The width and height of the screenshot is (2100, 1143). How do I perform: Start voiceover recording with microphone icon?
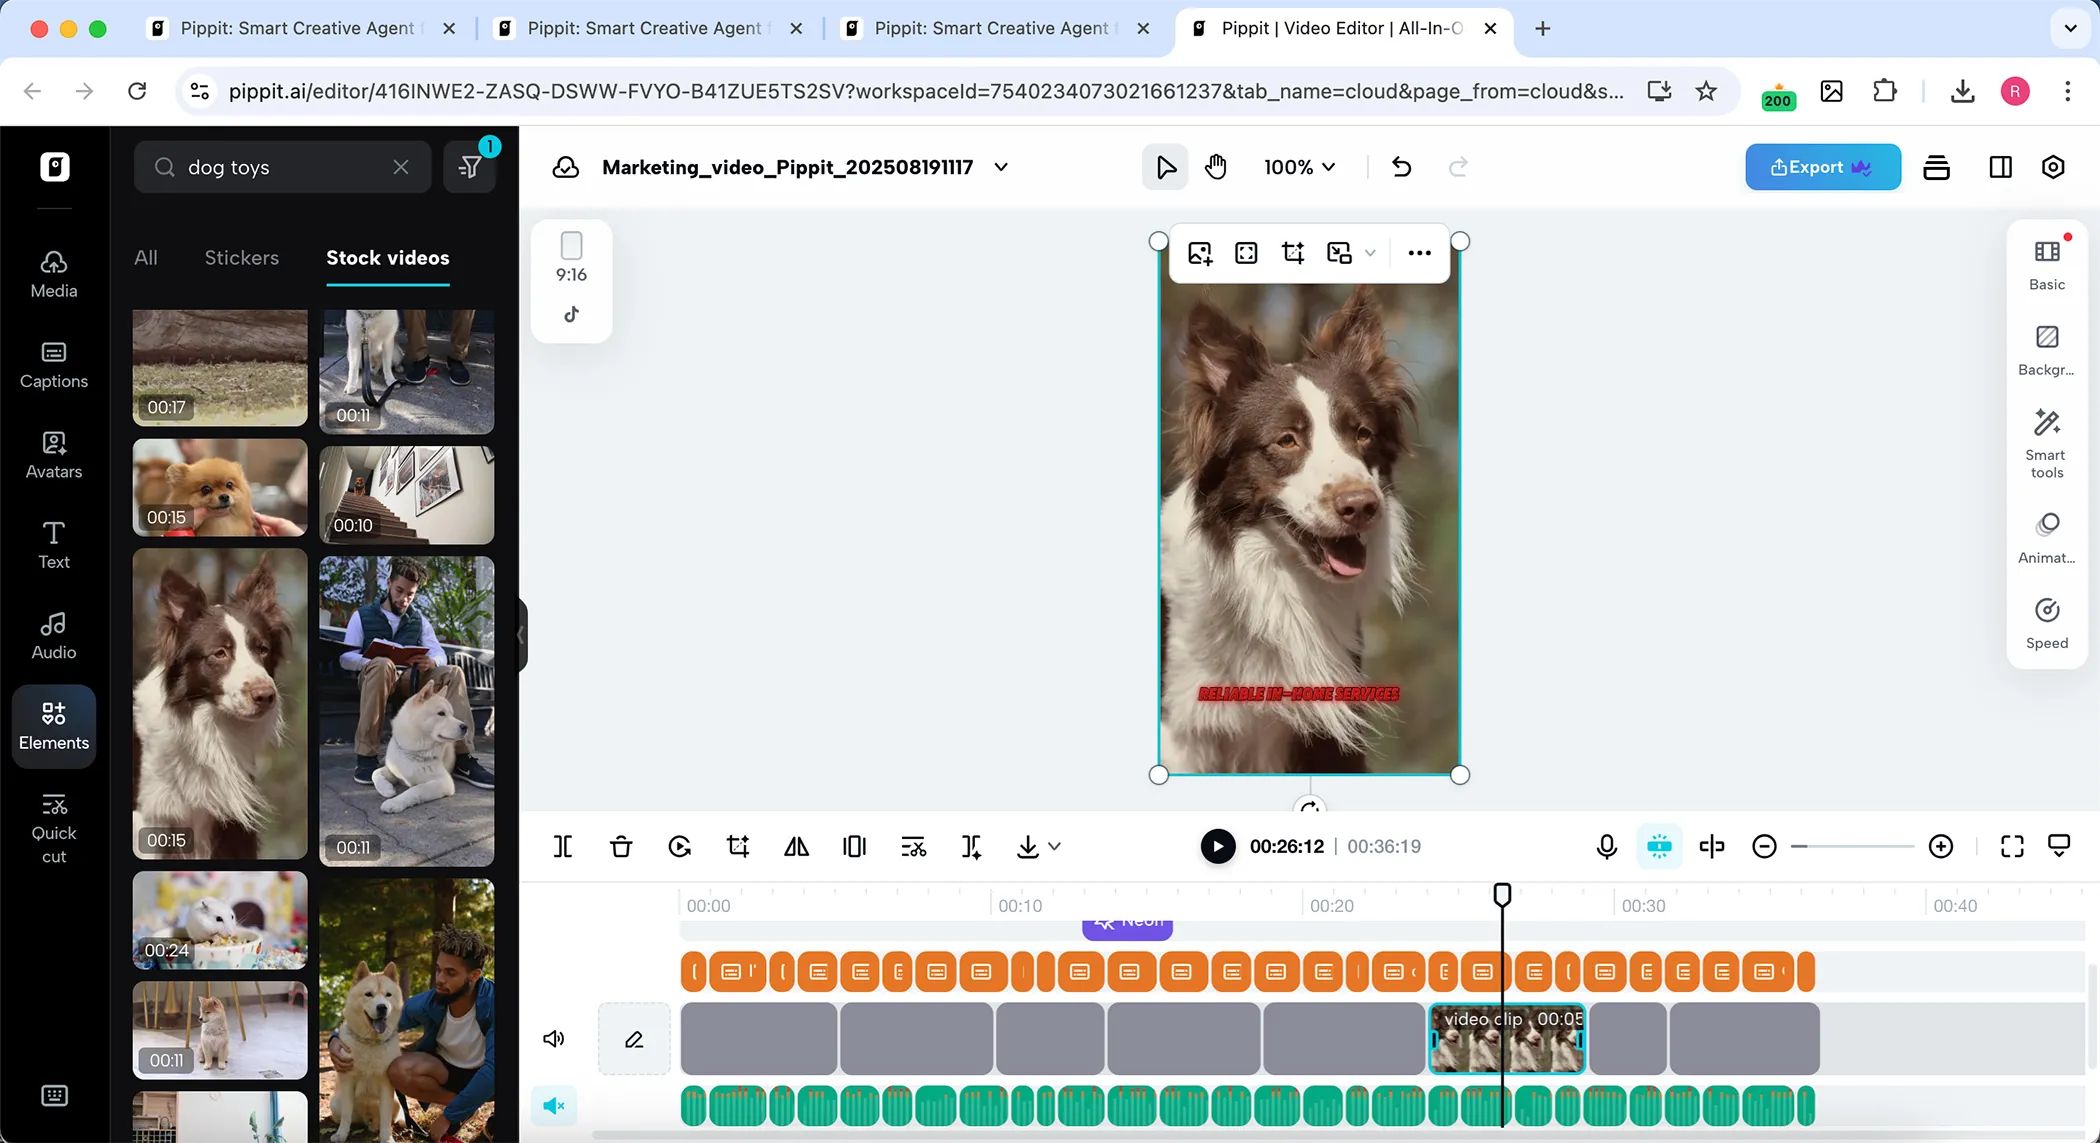[x=1606, y=846]
